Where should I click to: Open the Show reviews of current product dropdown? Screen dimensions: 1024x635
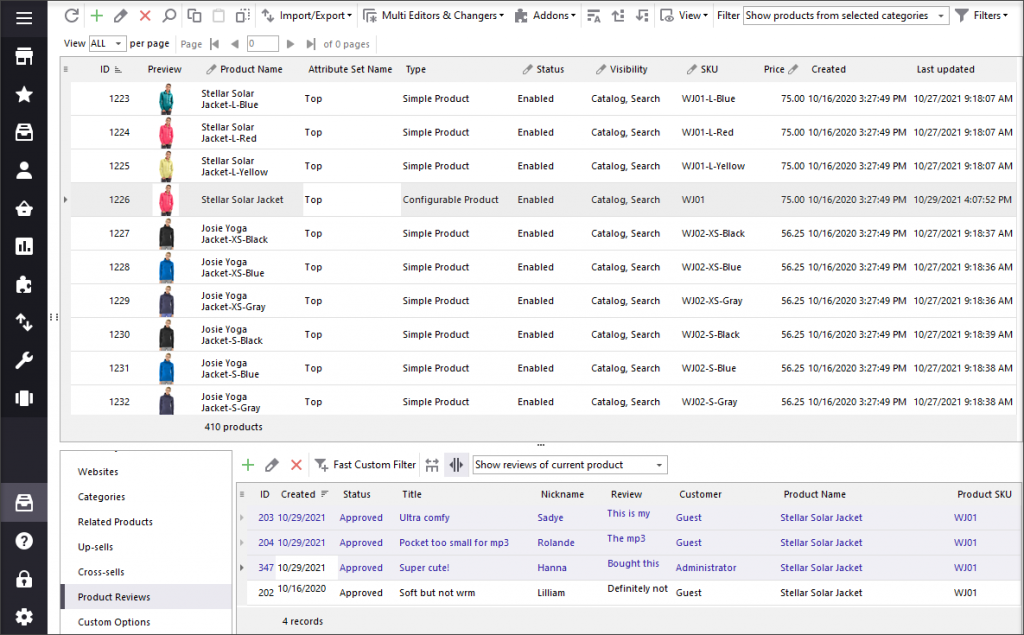click(569, 465)
